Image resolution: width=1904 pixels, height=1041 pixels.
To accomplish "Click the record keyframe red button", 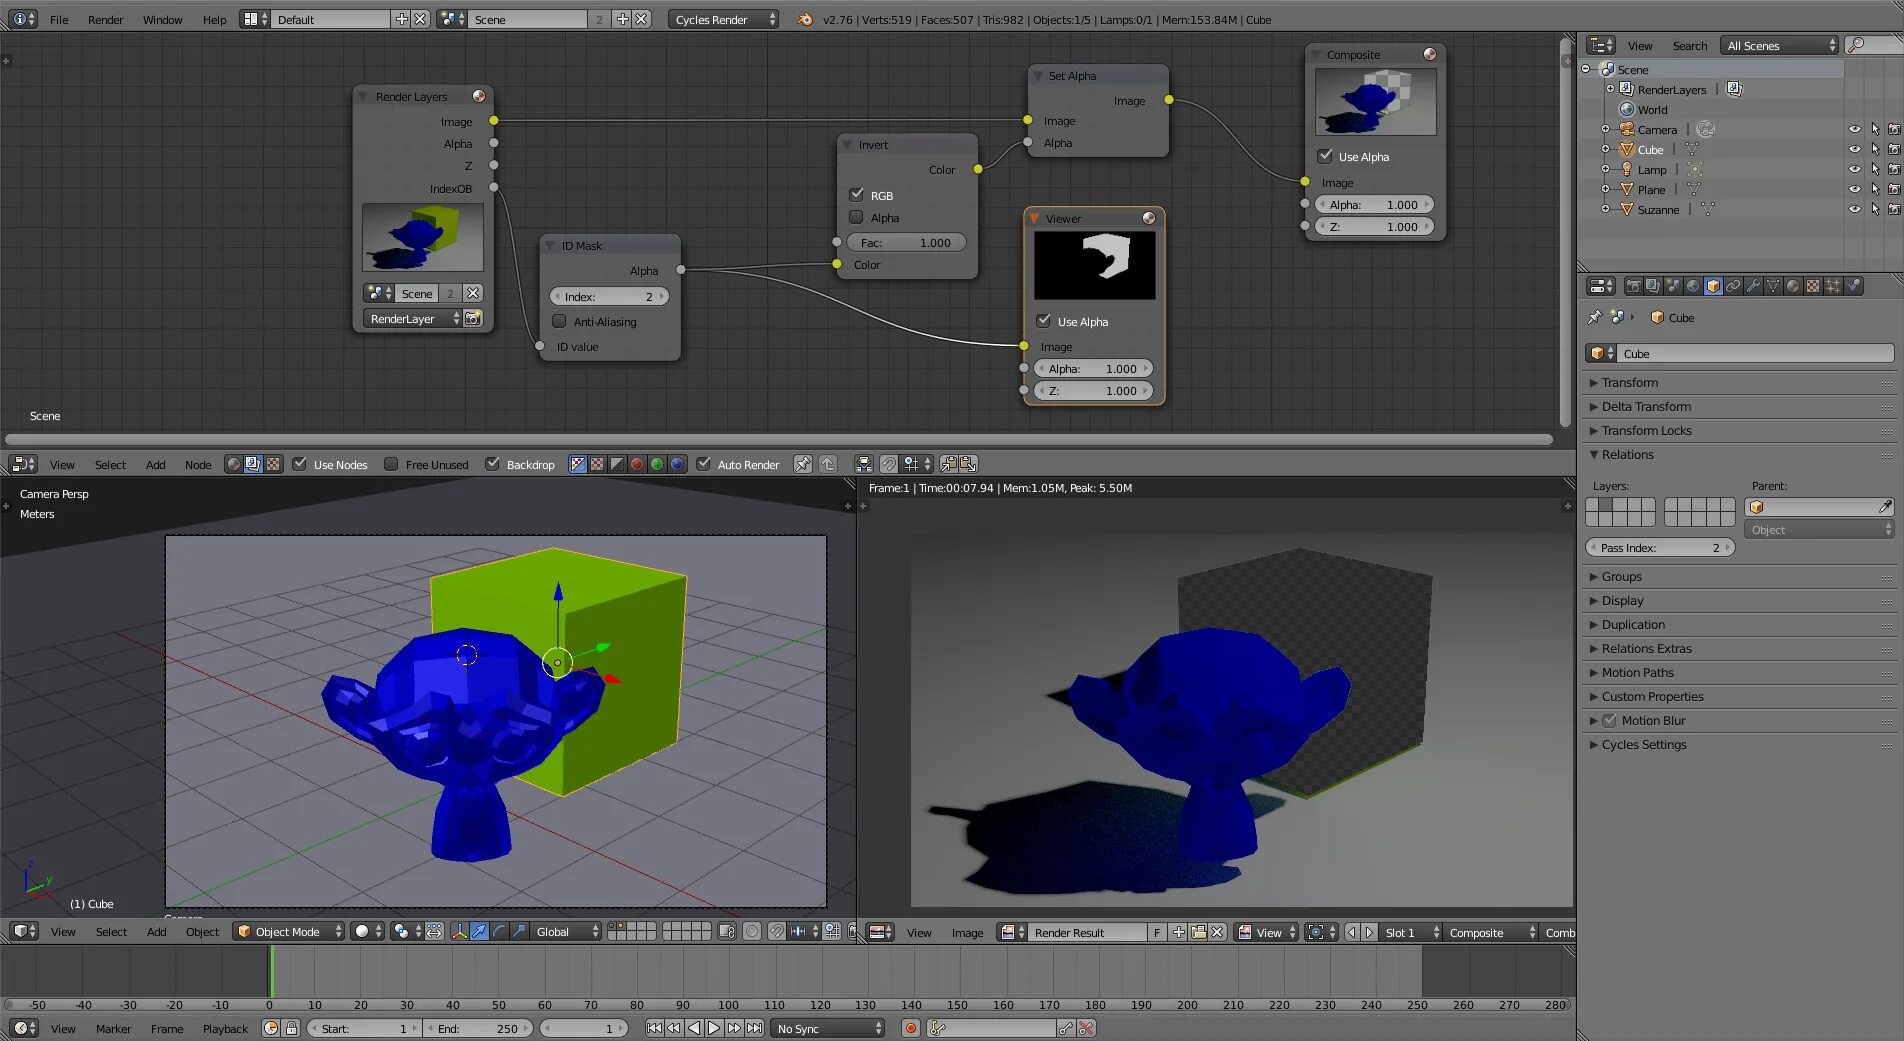I will click(x=910, y=1028).
